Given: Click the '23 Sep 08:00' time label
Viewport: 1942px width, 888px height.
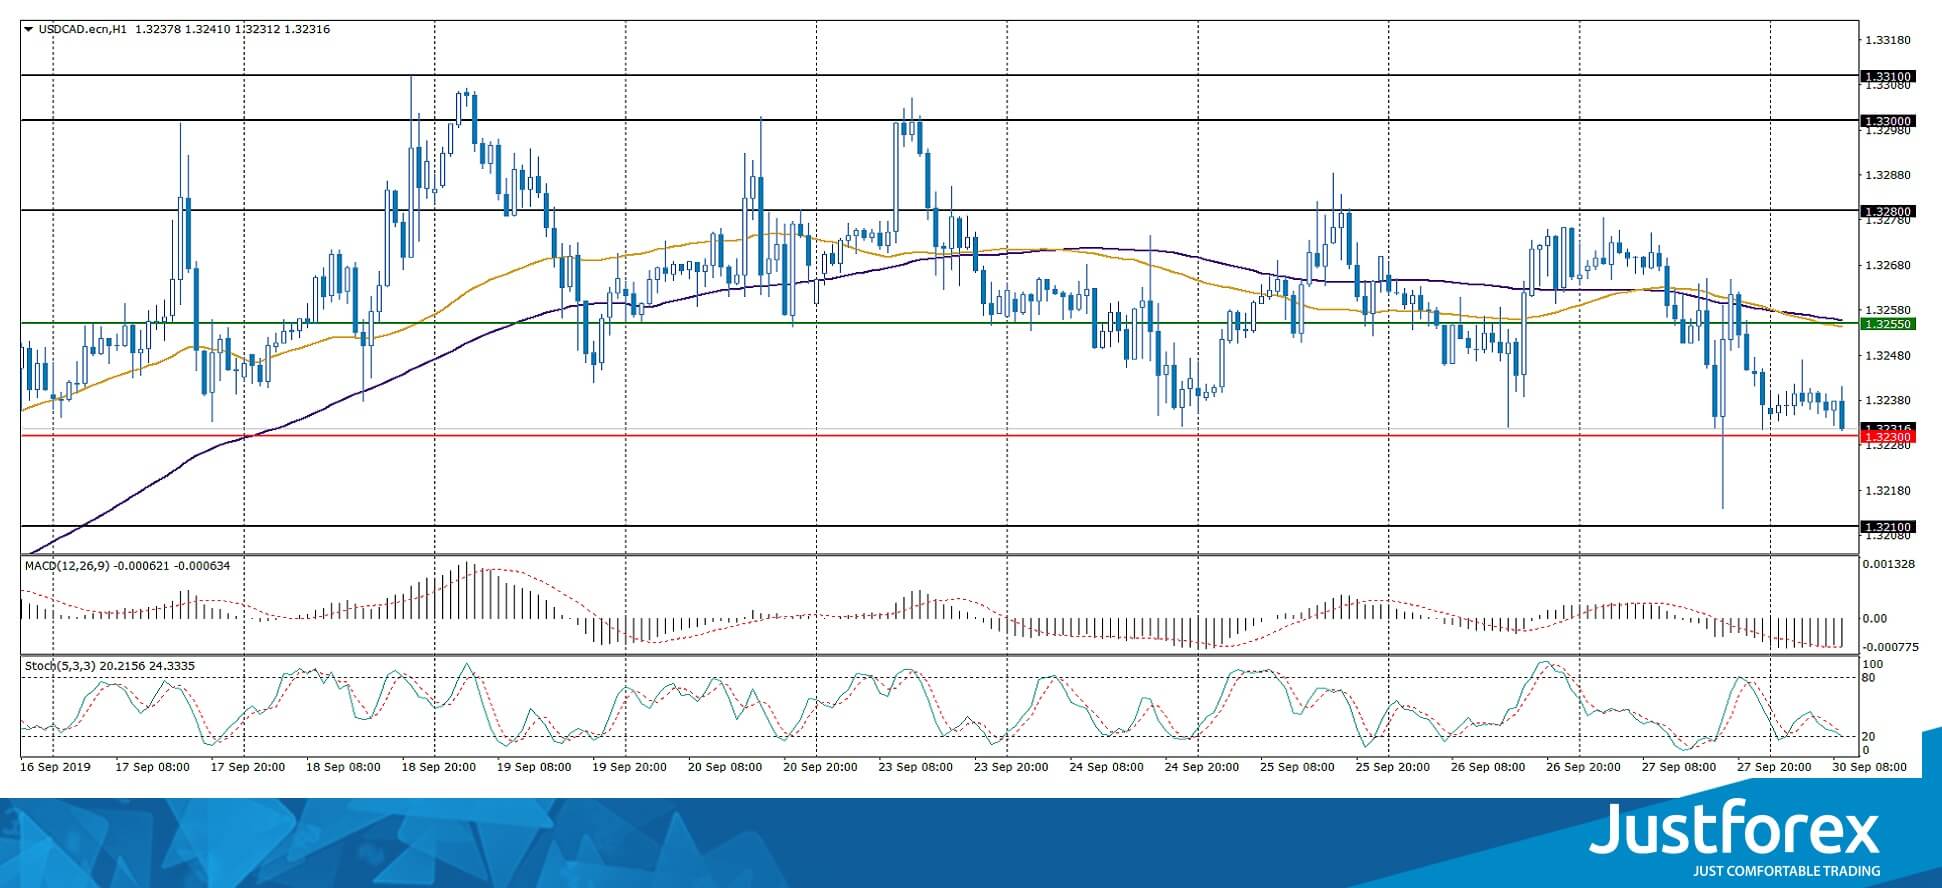Looking at the screenshot, I should [x=916, y=767].
